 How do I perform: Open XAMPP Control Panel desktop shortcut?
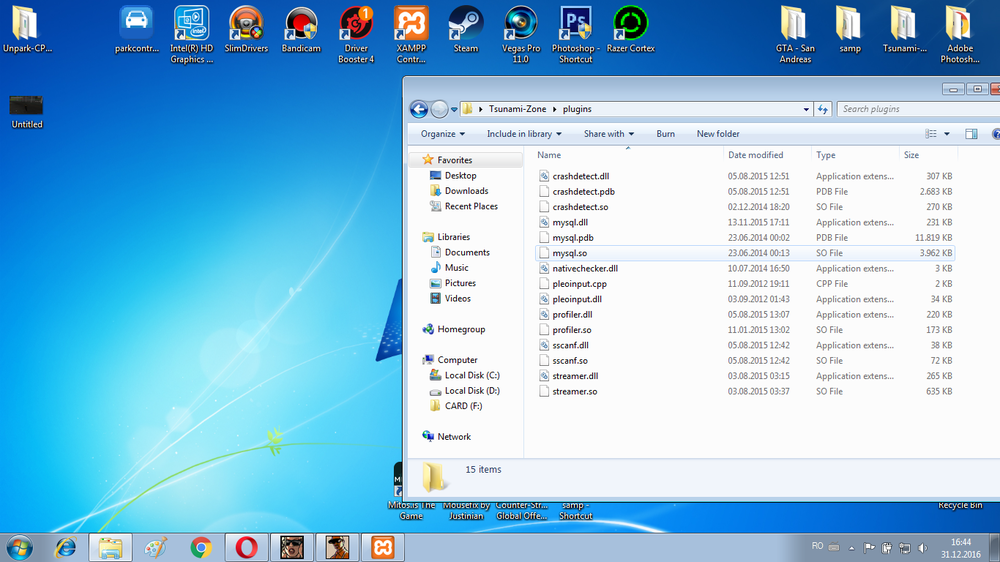click(411, 34)
